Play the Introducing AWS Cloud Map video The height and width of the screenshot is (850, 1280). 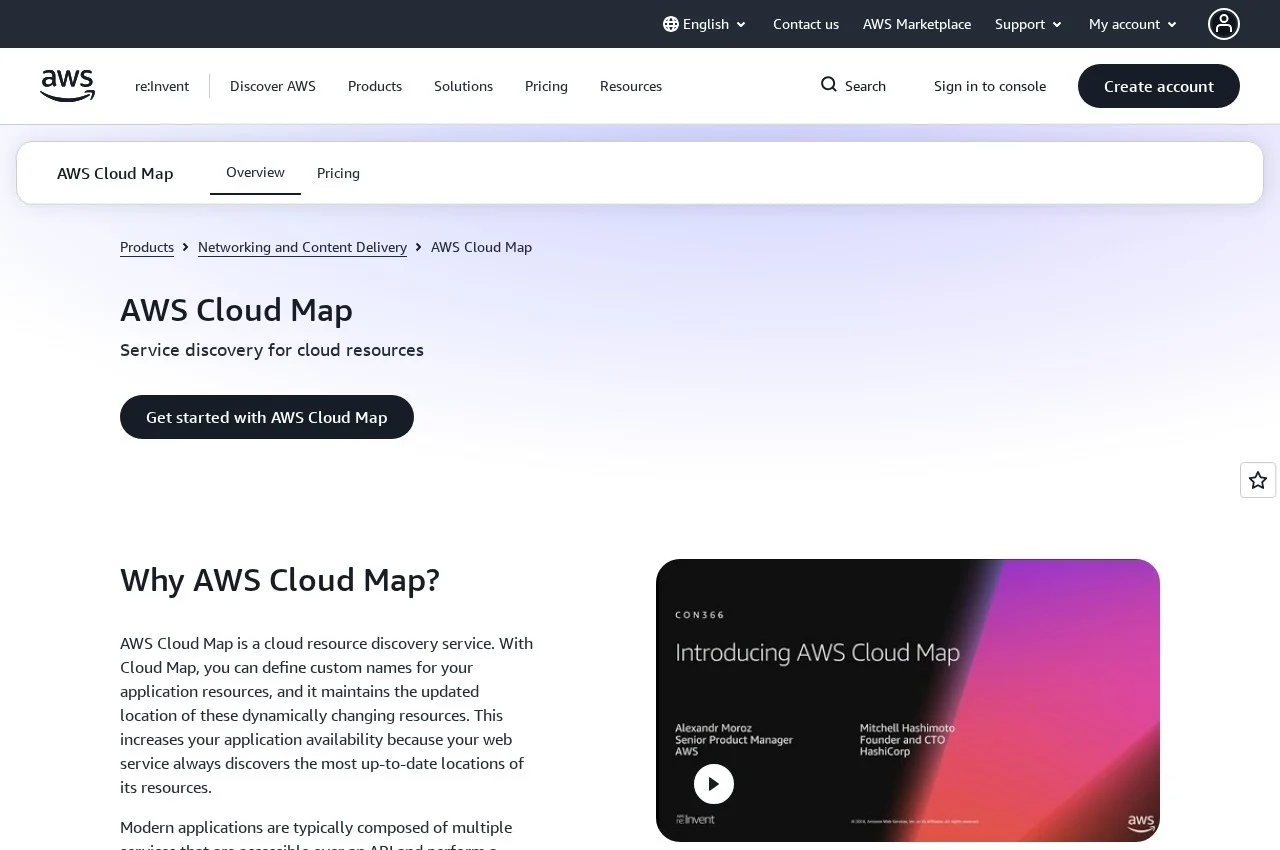714,784
